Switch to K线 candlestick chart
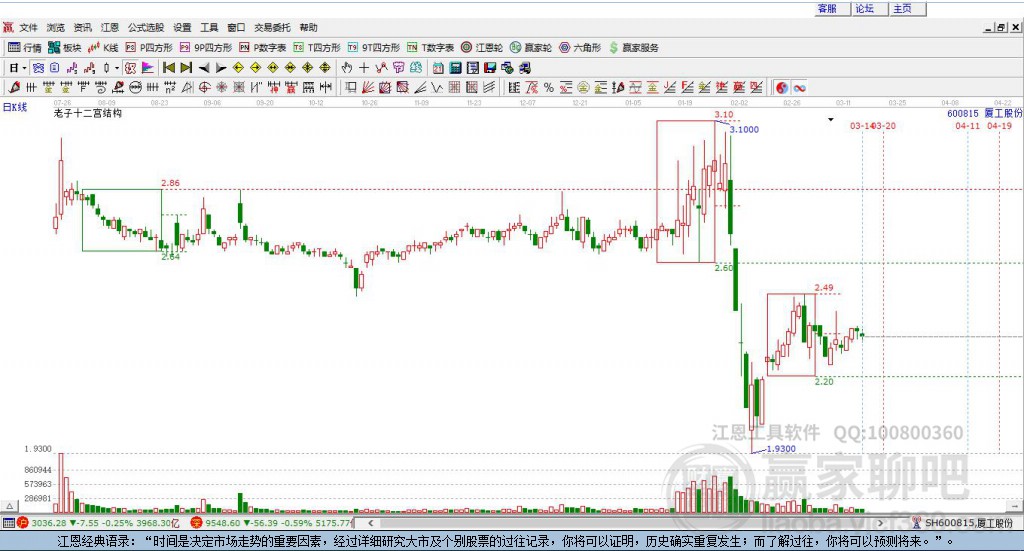Screen dimensions: 1024x551 [103, 47]
